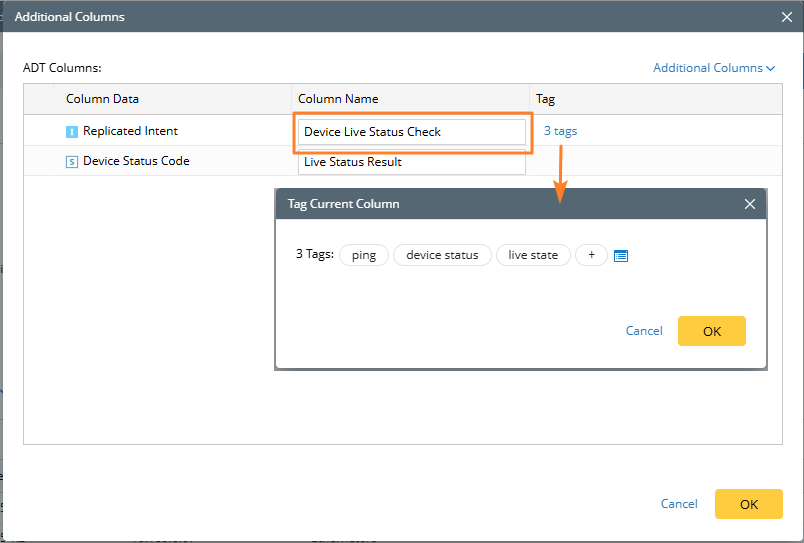Open the tag list icon beside the tags

[x=621, y=255]
